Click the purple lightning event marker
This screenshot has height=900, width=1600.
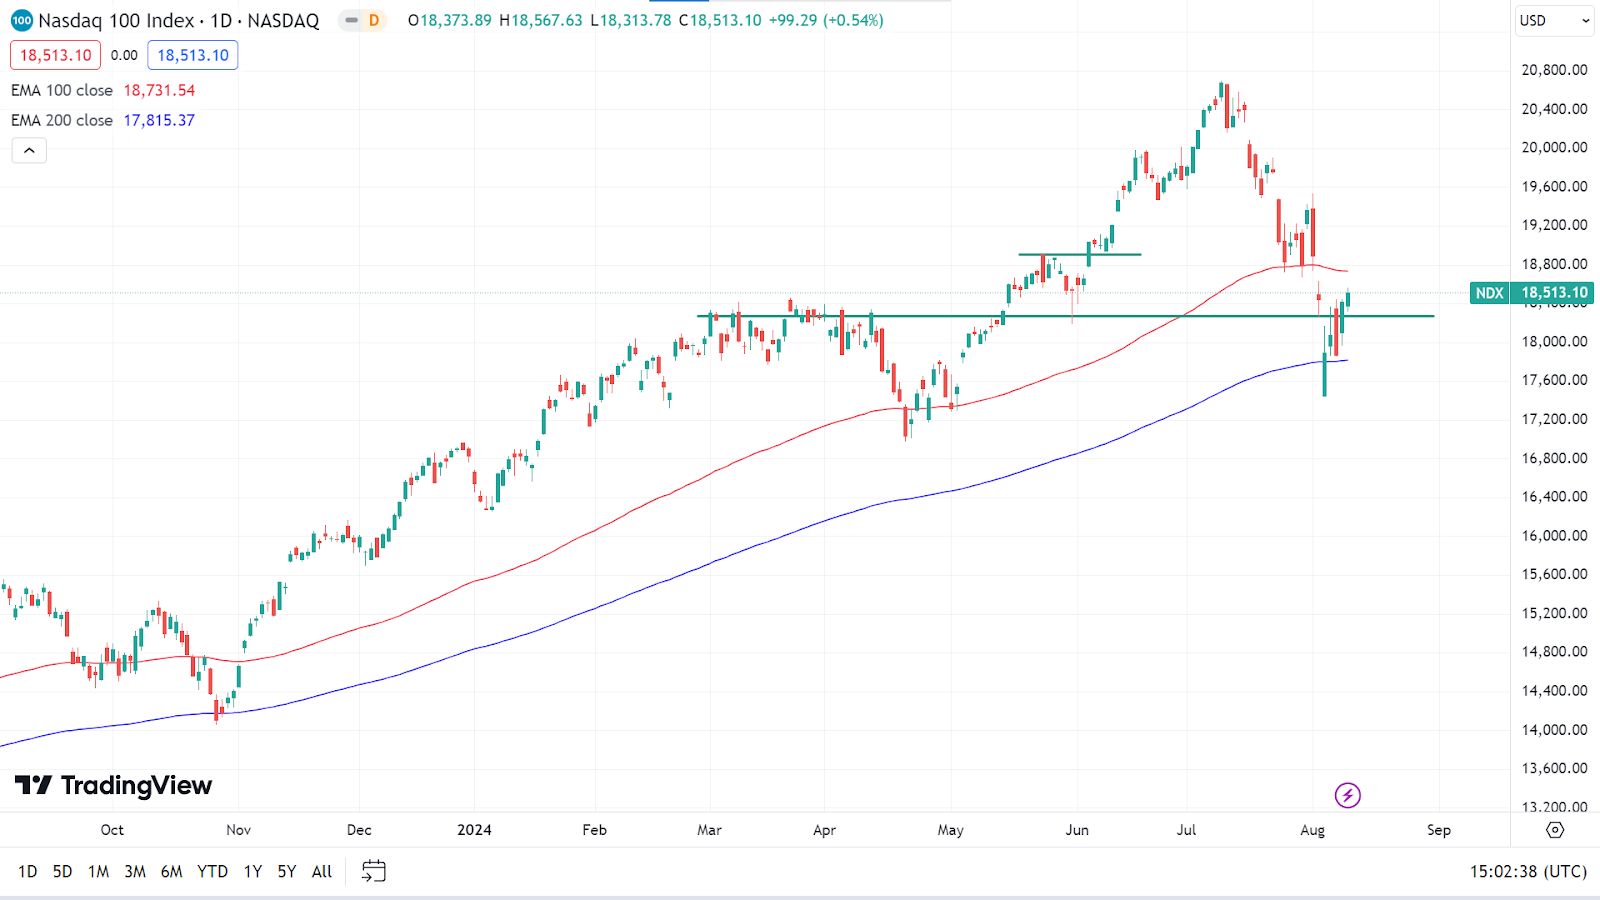1347,795
